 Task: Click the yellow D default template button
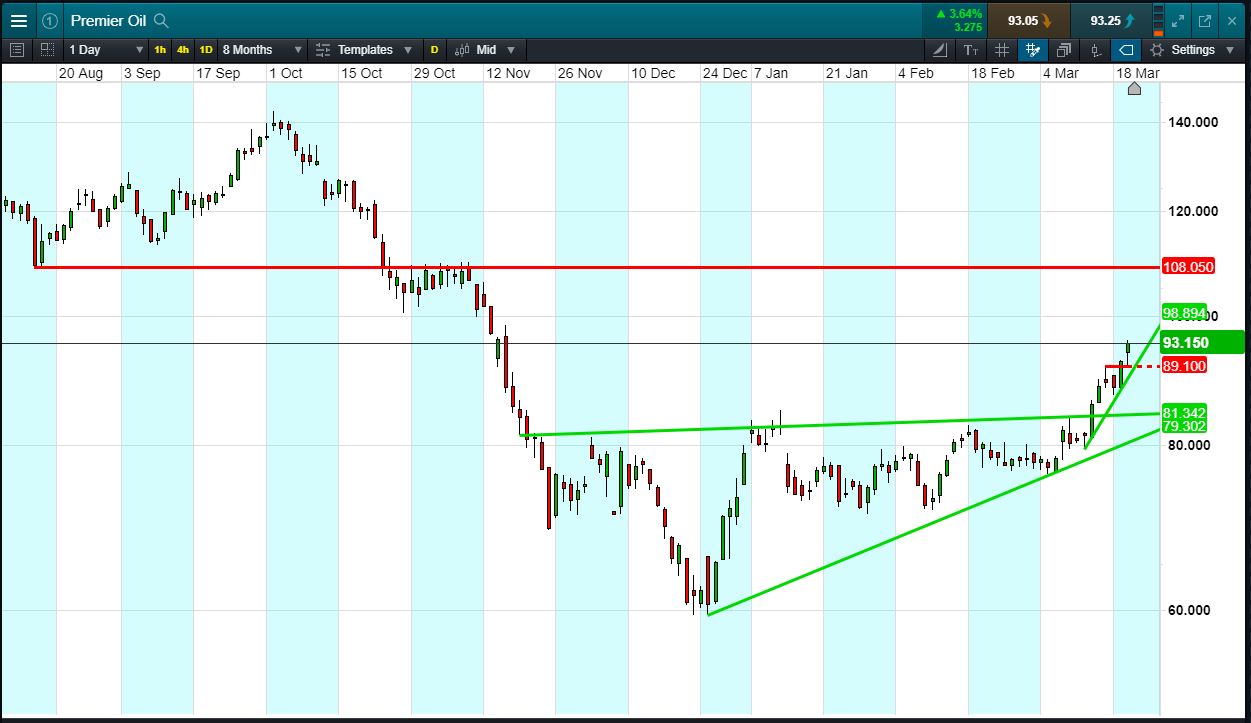click(434, 49)
